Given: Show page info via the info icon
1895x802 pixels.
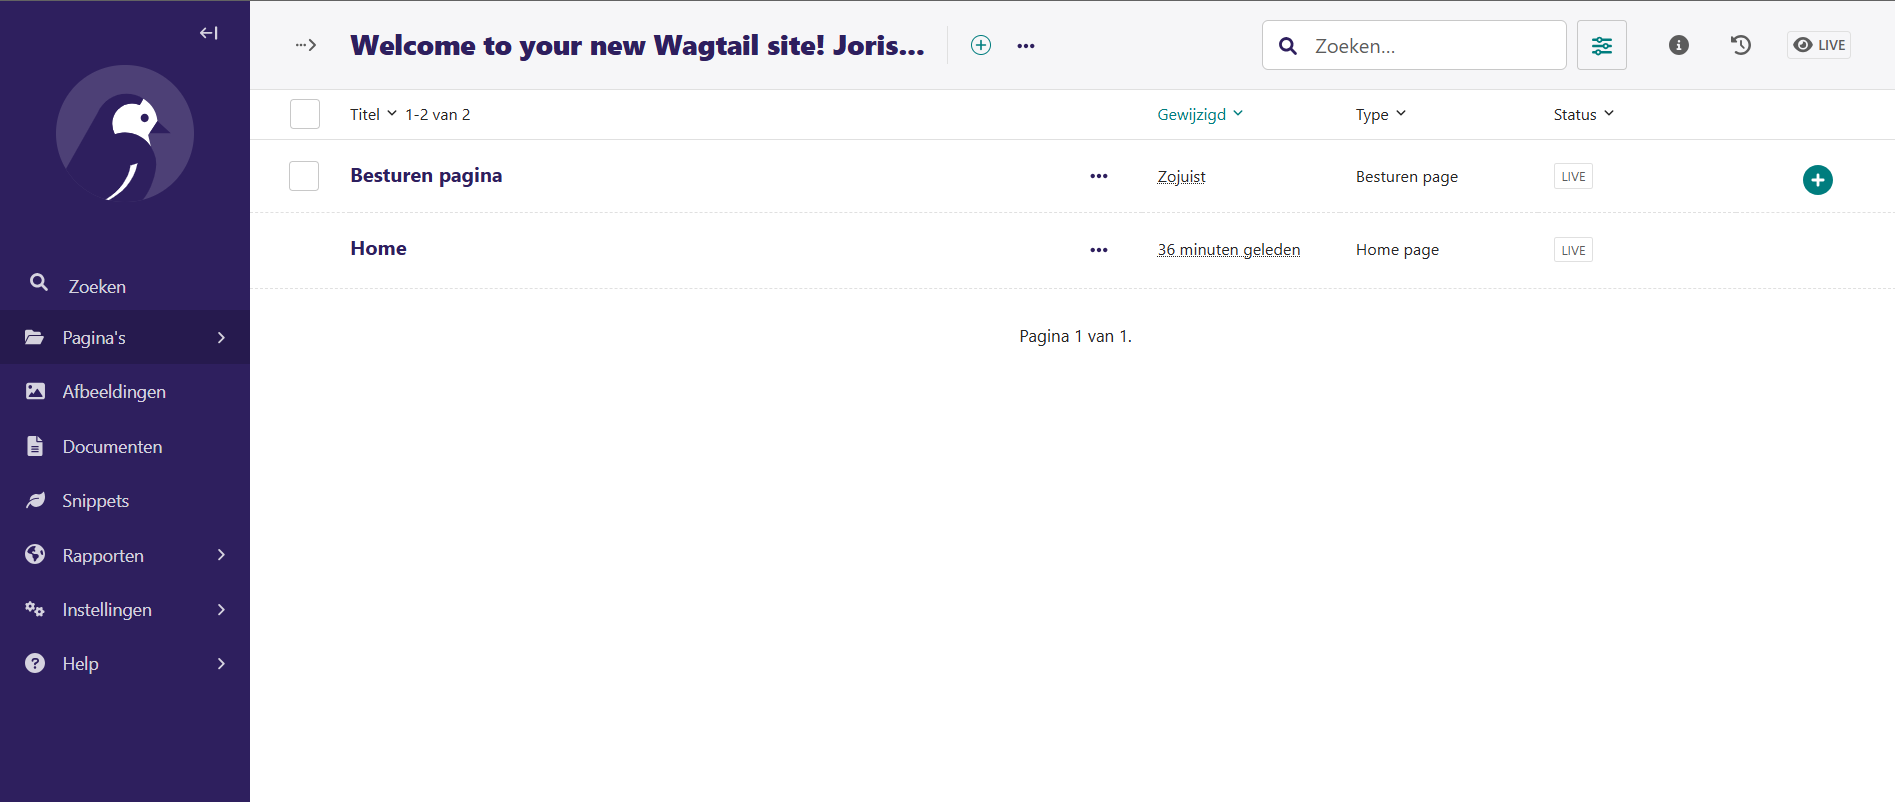Looking at the screenshot, I should 1678,45.
